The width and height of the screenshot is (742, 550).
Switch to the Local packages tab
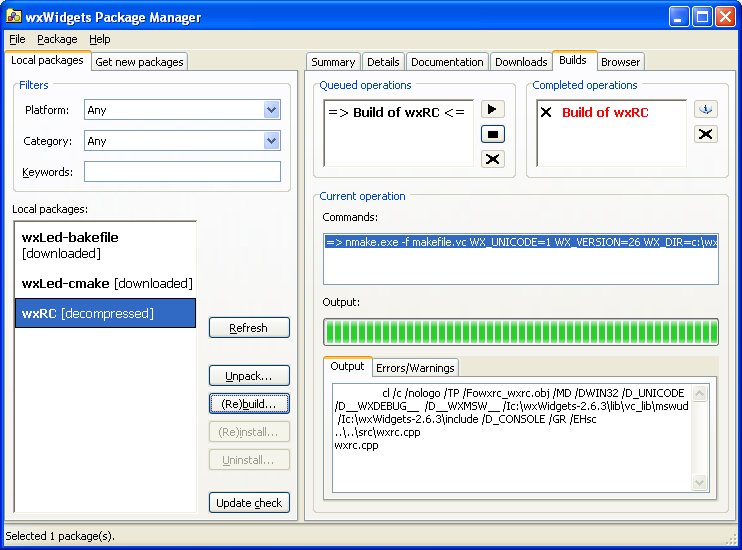pyautogui.click(x=47, y=60)
